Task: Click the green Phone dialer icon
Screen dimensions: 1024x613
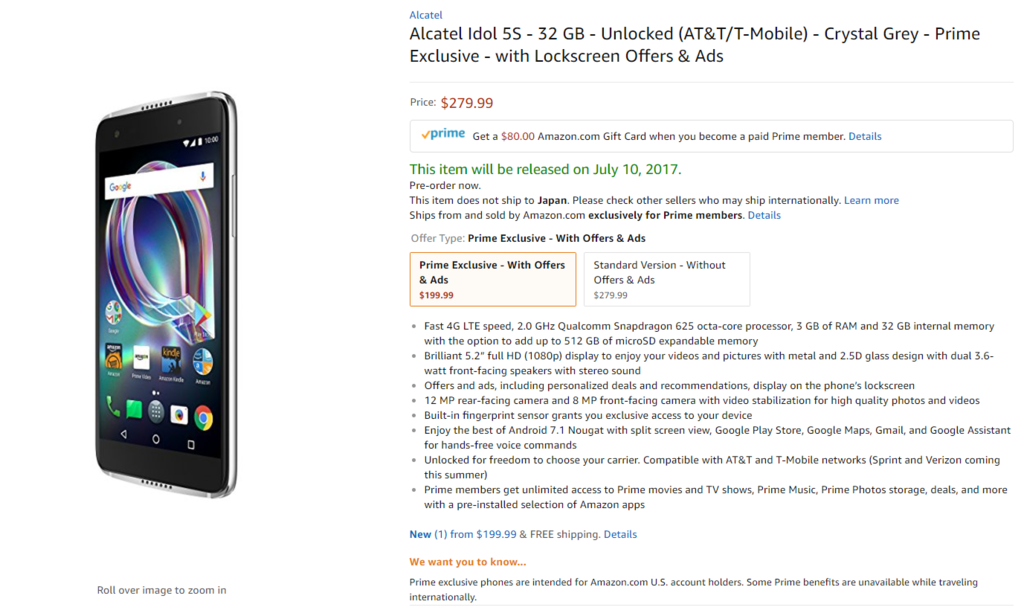Action: [113, 408]
